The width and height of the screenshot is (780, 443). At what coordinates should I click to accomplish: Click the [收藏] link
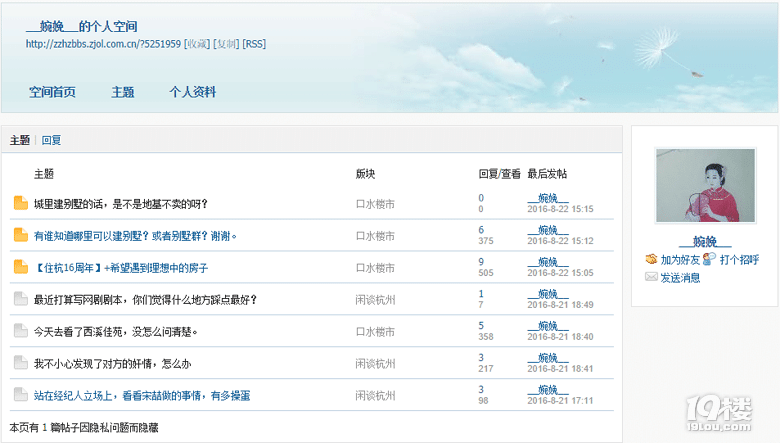[x=197, y=44]
